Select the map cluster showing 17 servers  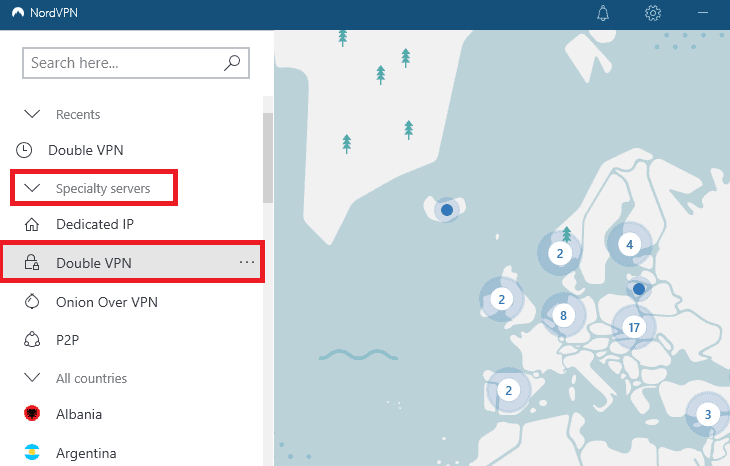coord(634,327)
